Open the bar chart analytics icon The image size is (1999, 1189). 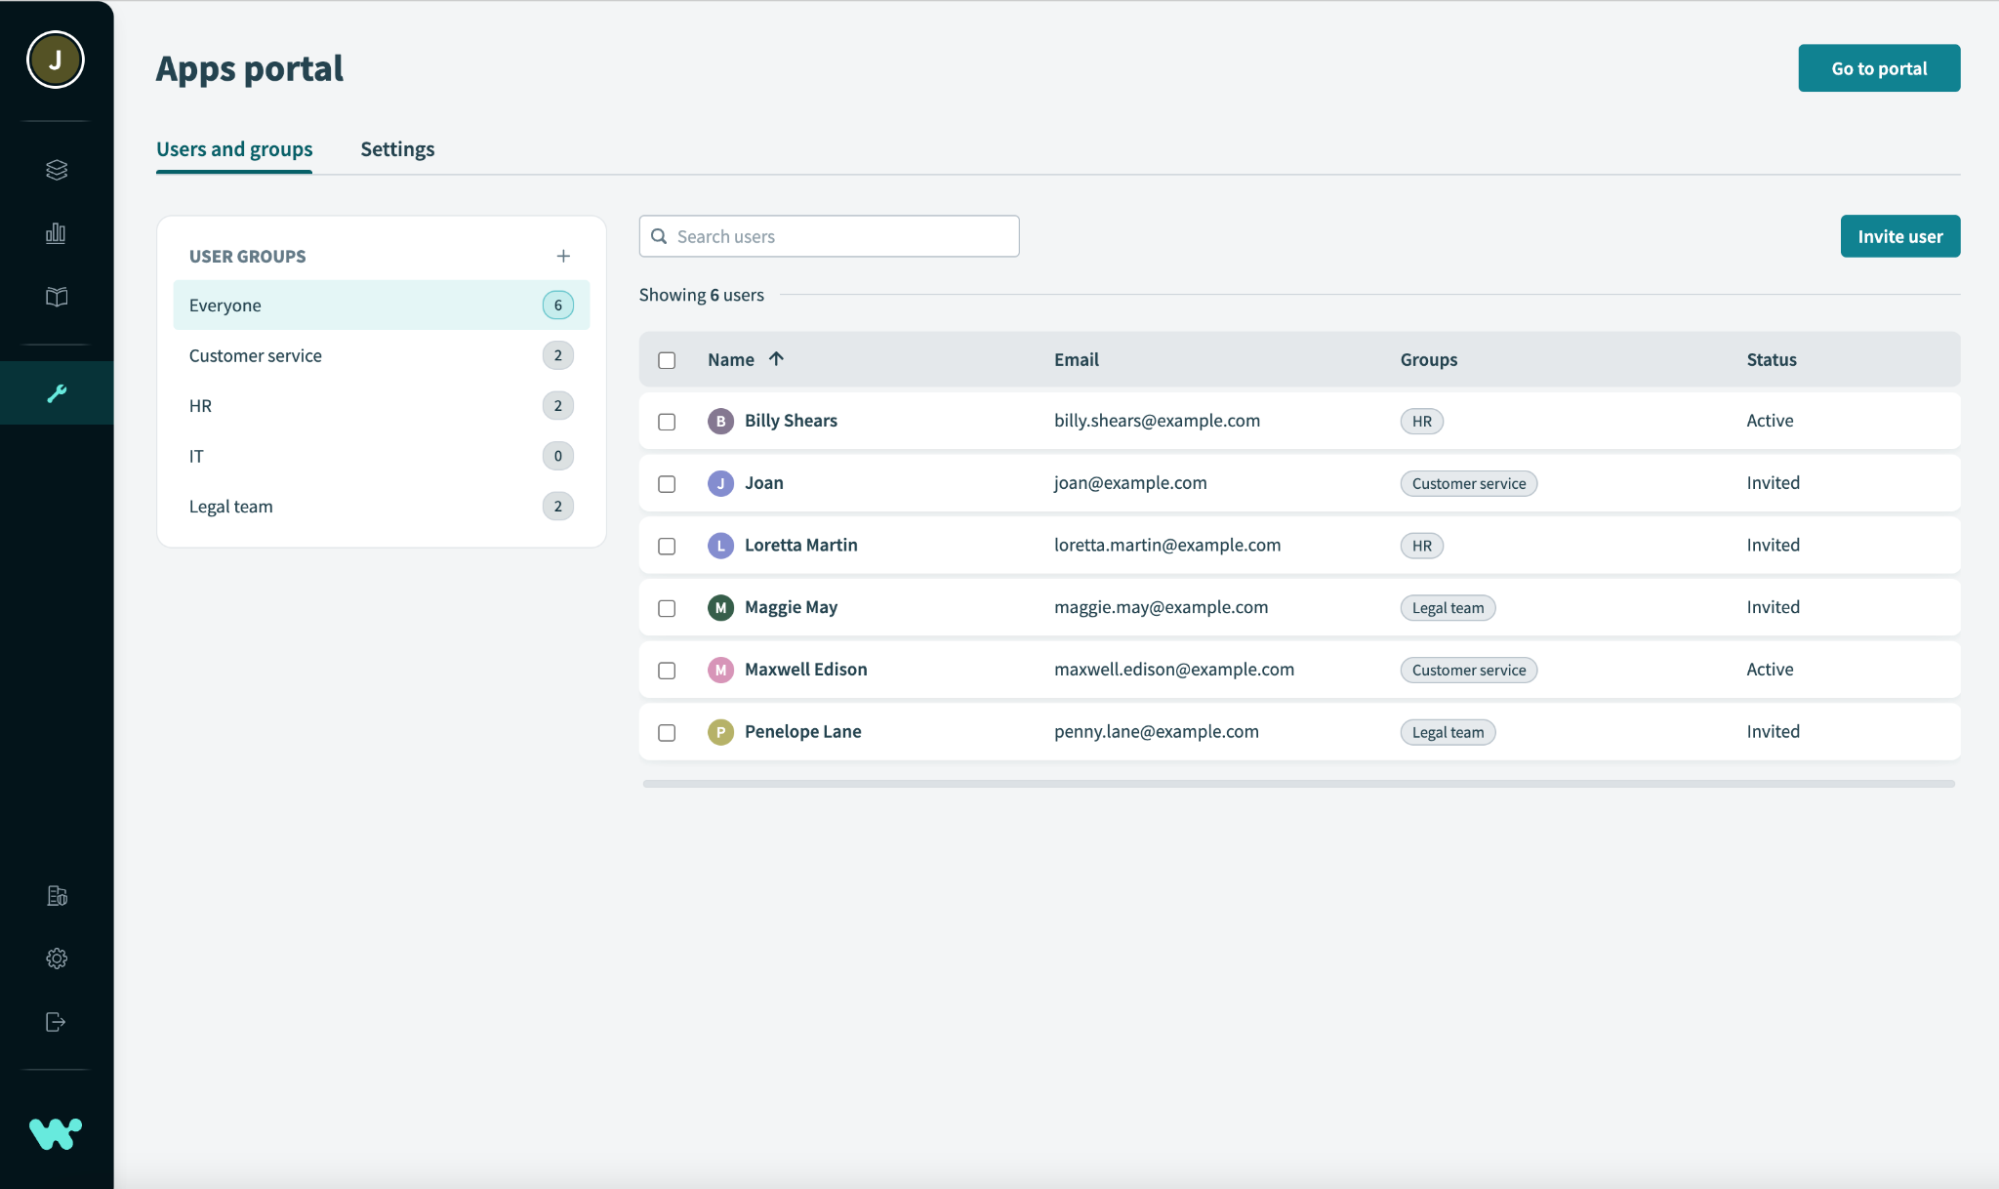pyautogui.click(x=56, y=233)
